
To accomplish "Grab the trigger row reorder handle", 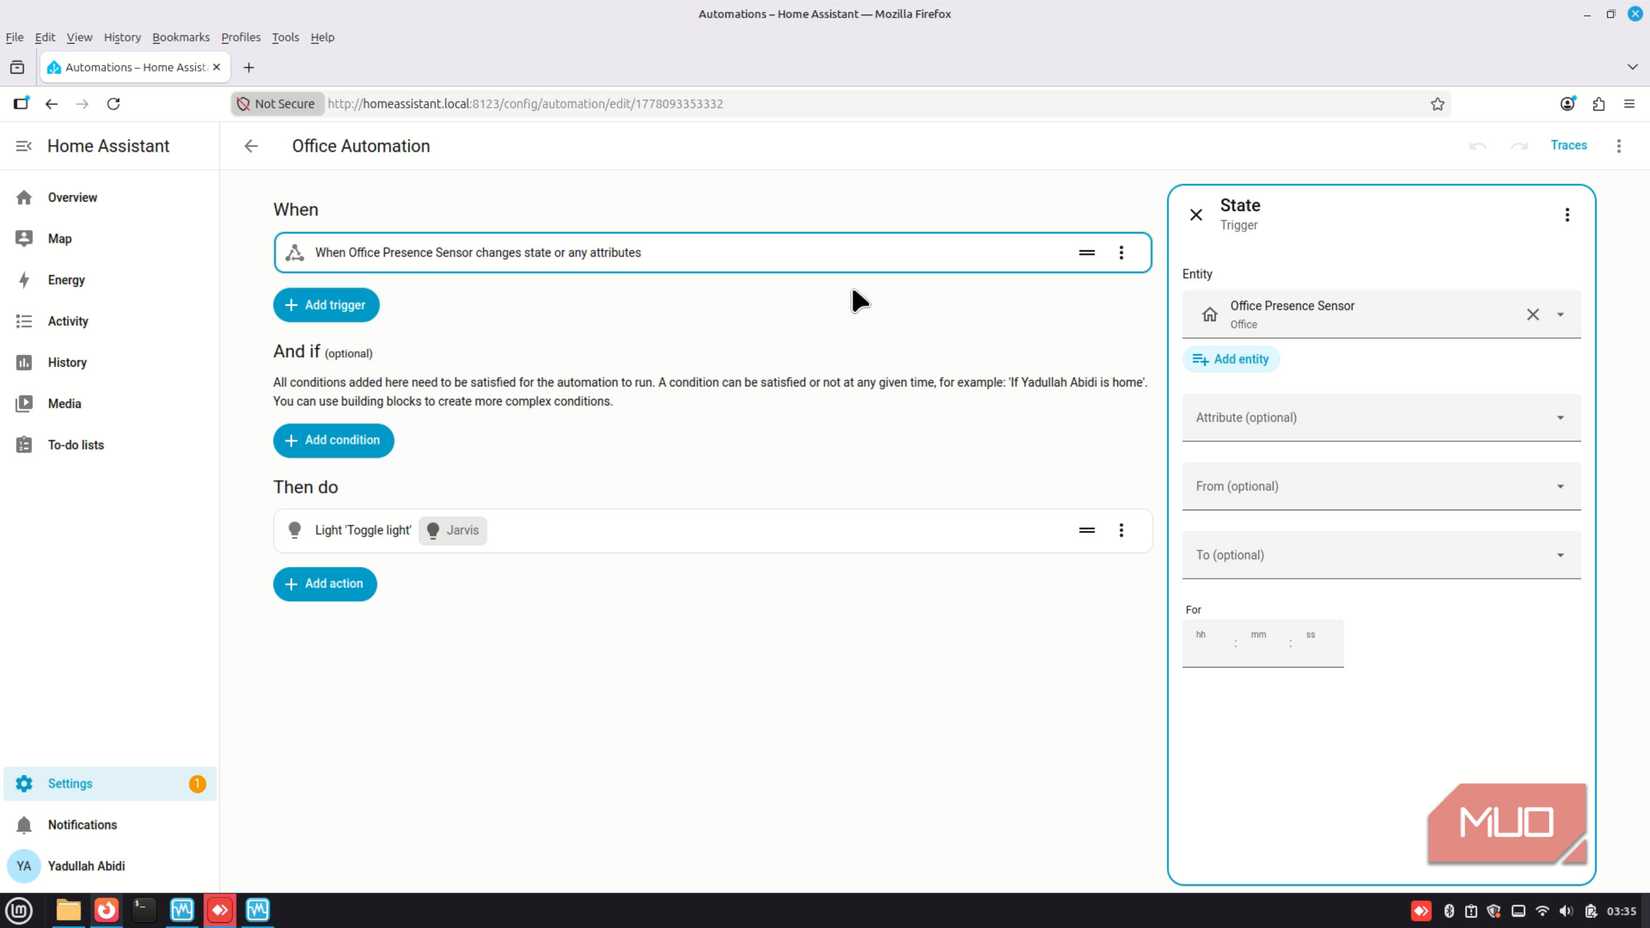I will click(1087, 253).
